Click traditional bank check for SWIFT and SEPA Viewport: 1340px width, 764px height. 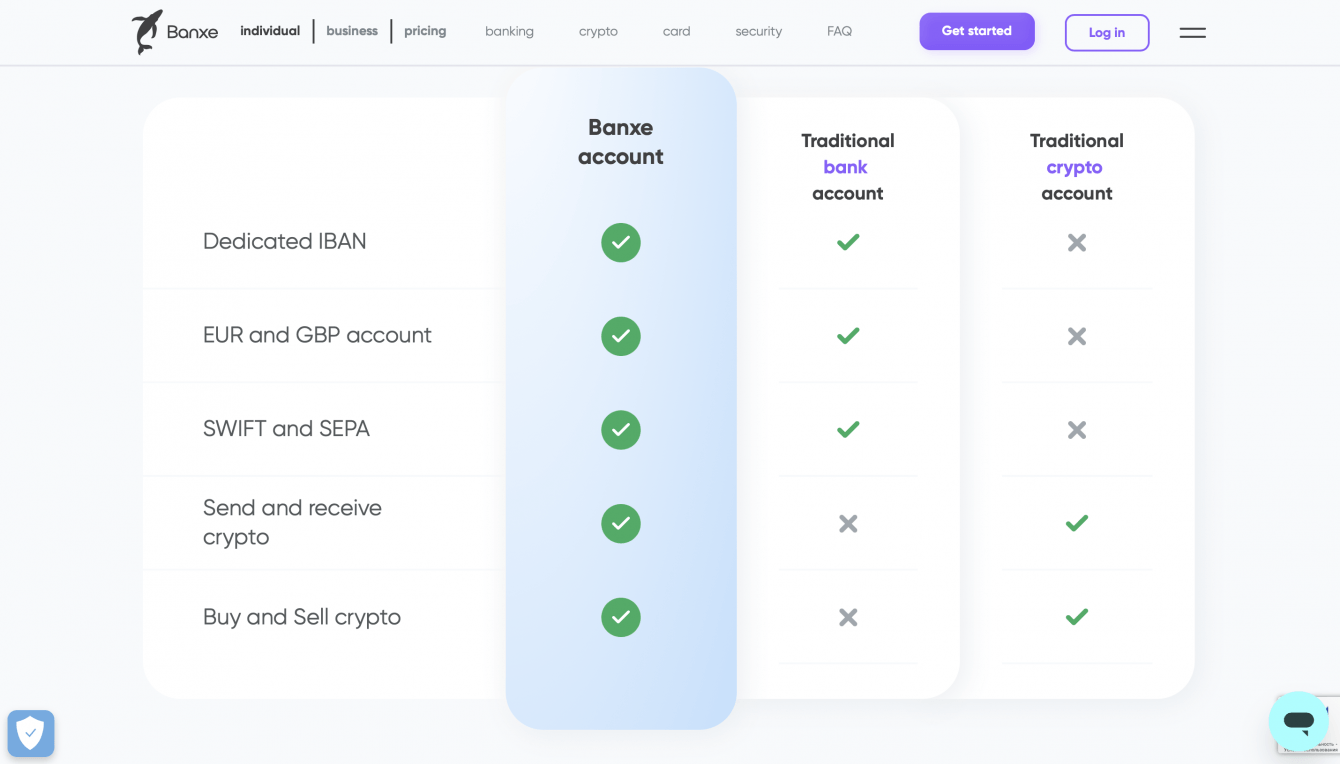click(848, 429)
